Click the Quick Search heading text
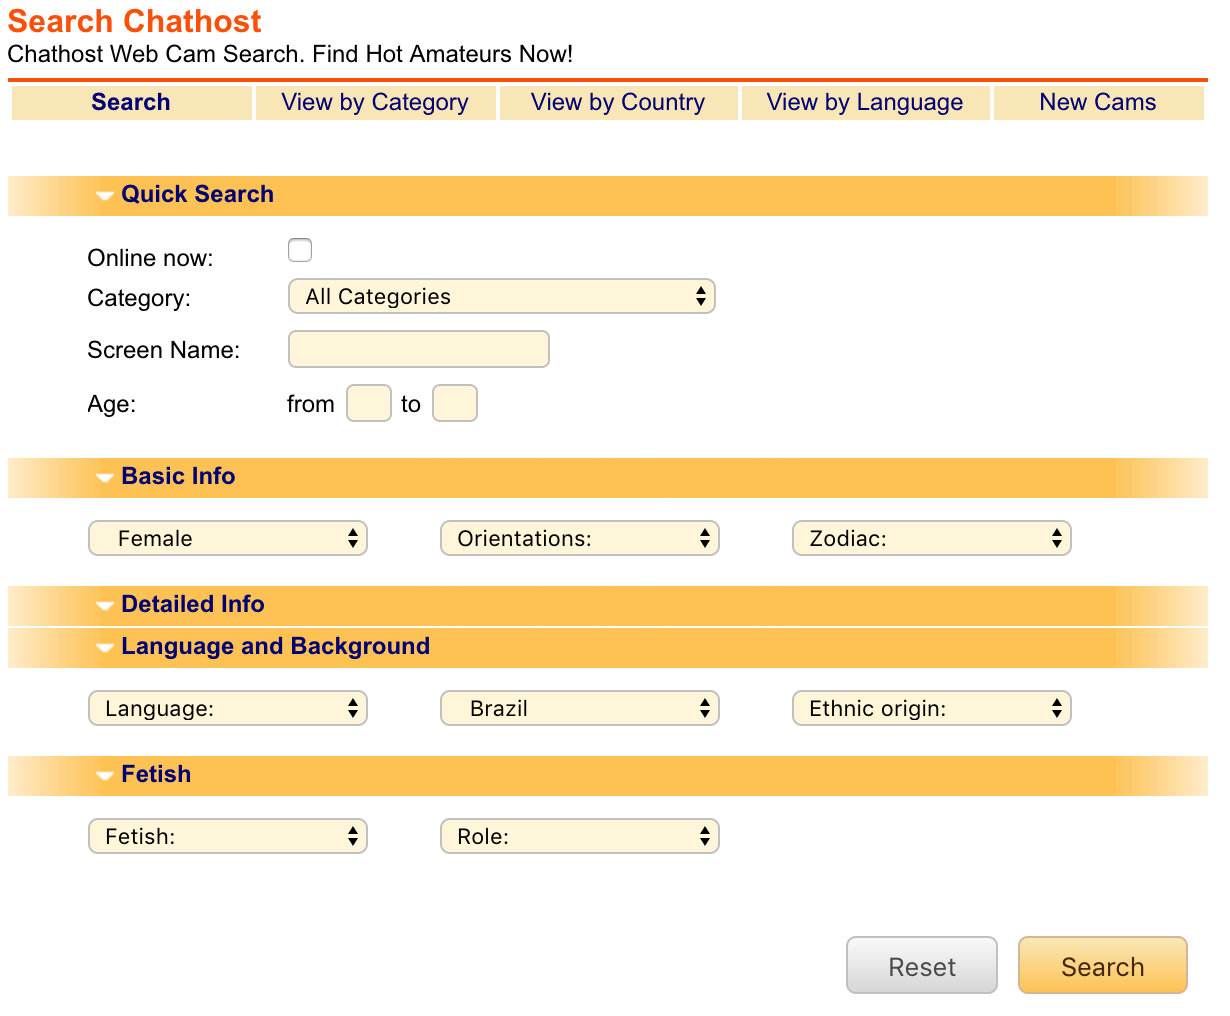The image size is (1230, 1016). 197,194
